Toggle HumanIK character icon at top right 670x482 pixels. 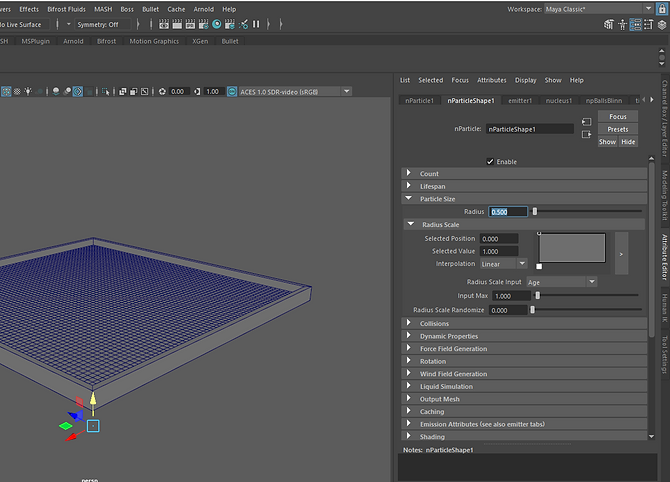coord(622,25)
